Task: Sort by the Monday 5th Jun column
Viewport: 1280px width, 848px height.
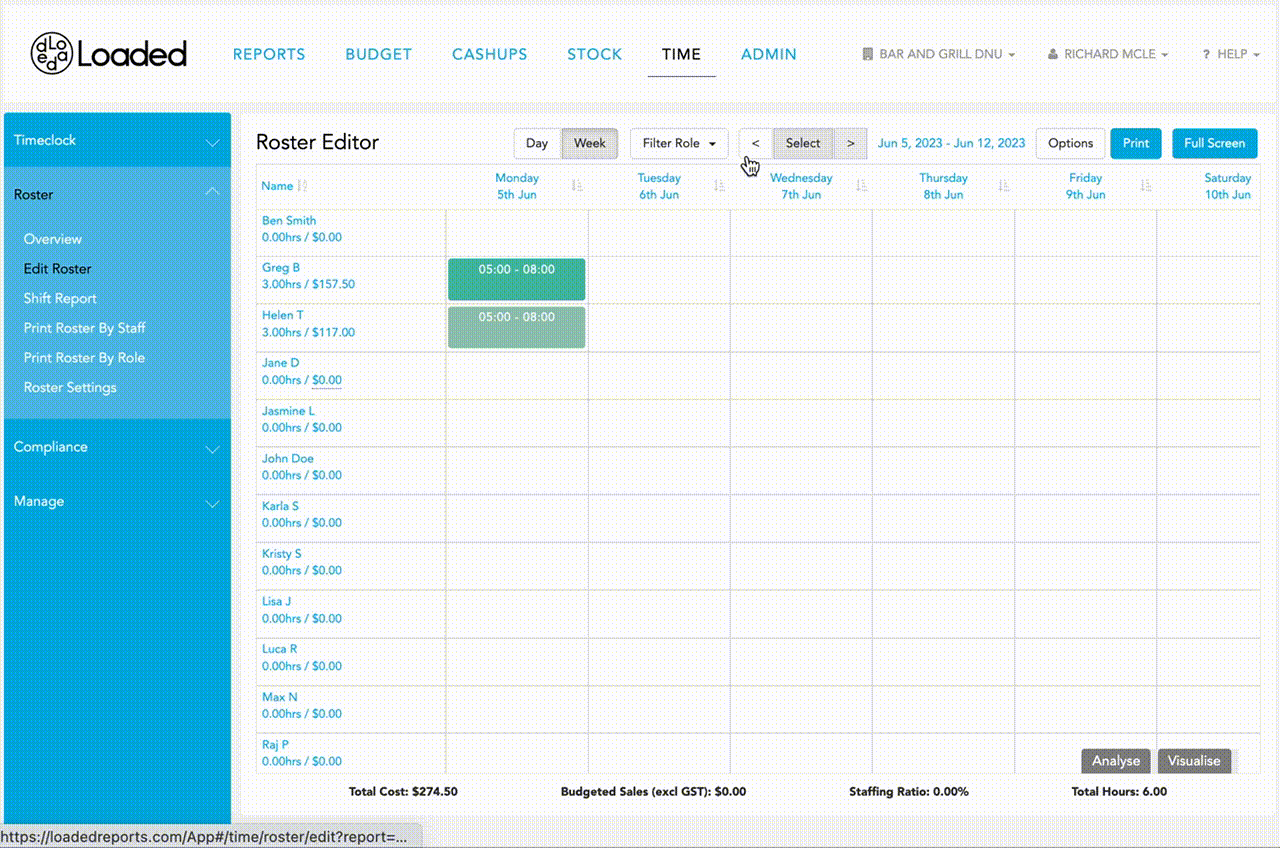Action: (x=577, y=186)
